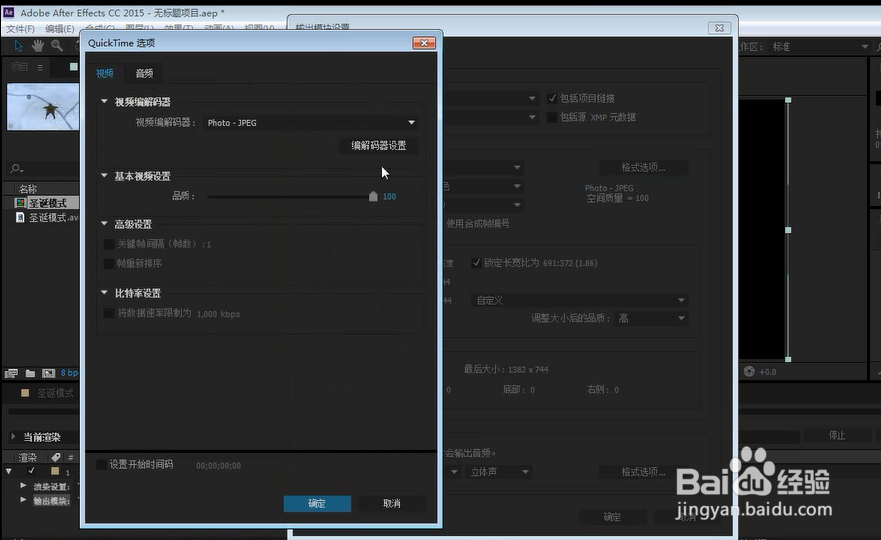
Task: Click the 8 bpc color depth indicator
Action: [x=70, y=373]
